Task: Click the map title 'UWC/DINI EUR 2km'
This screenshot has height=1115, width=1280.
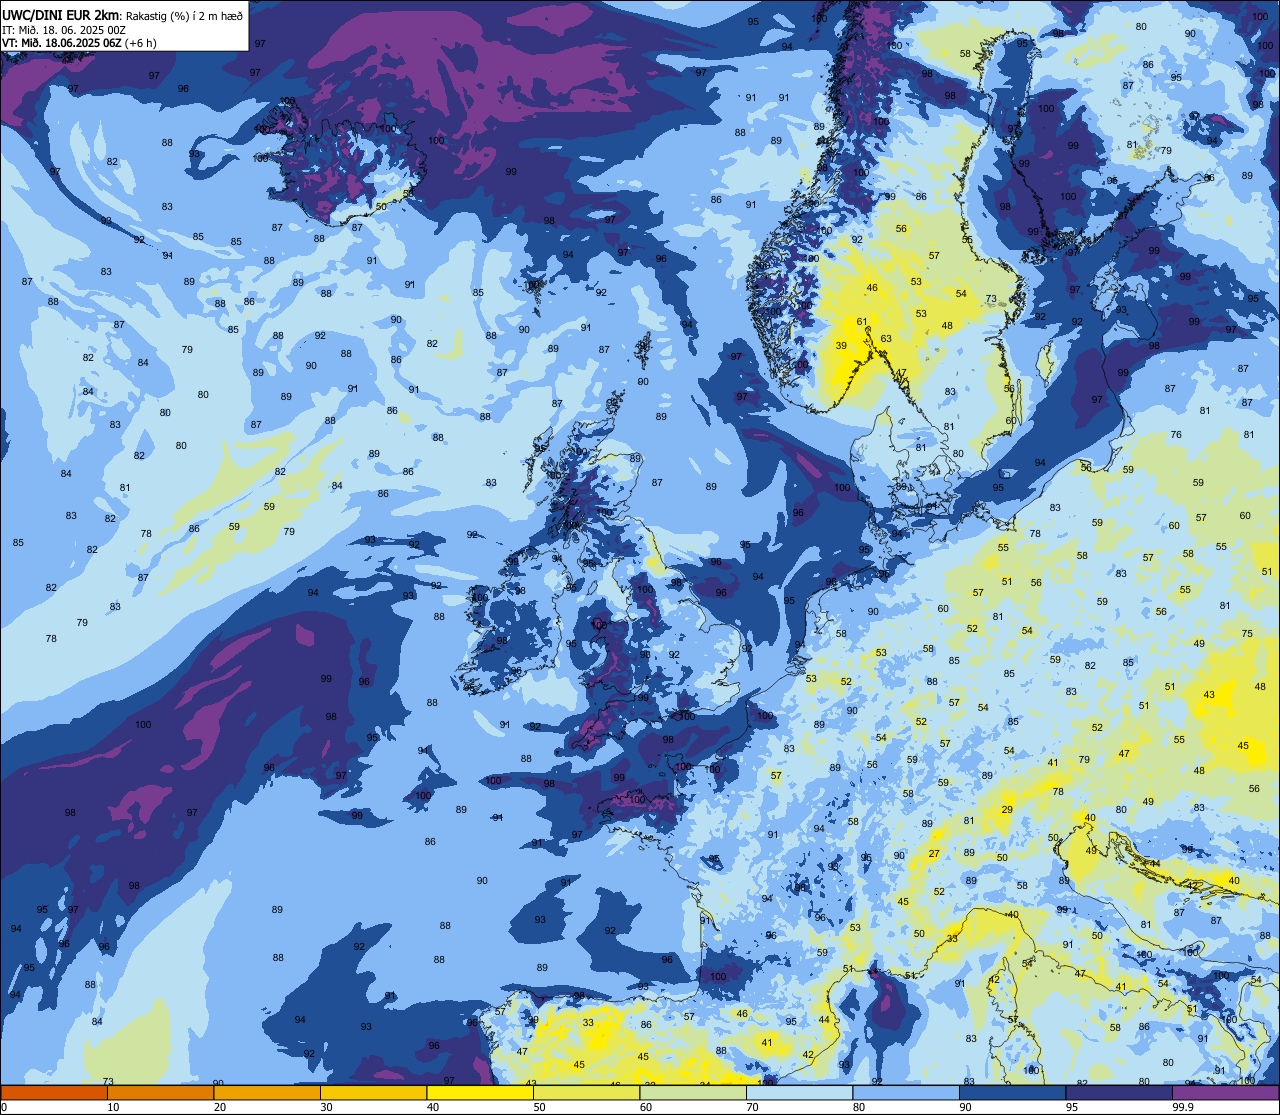Action: [60, 15]
